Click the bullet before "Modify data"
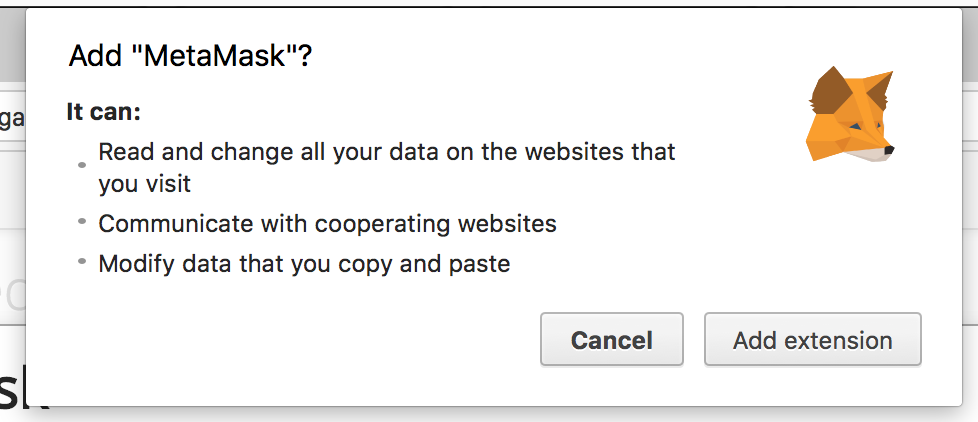Screen dimensions: 978x422 [x=82, y=261]
